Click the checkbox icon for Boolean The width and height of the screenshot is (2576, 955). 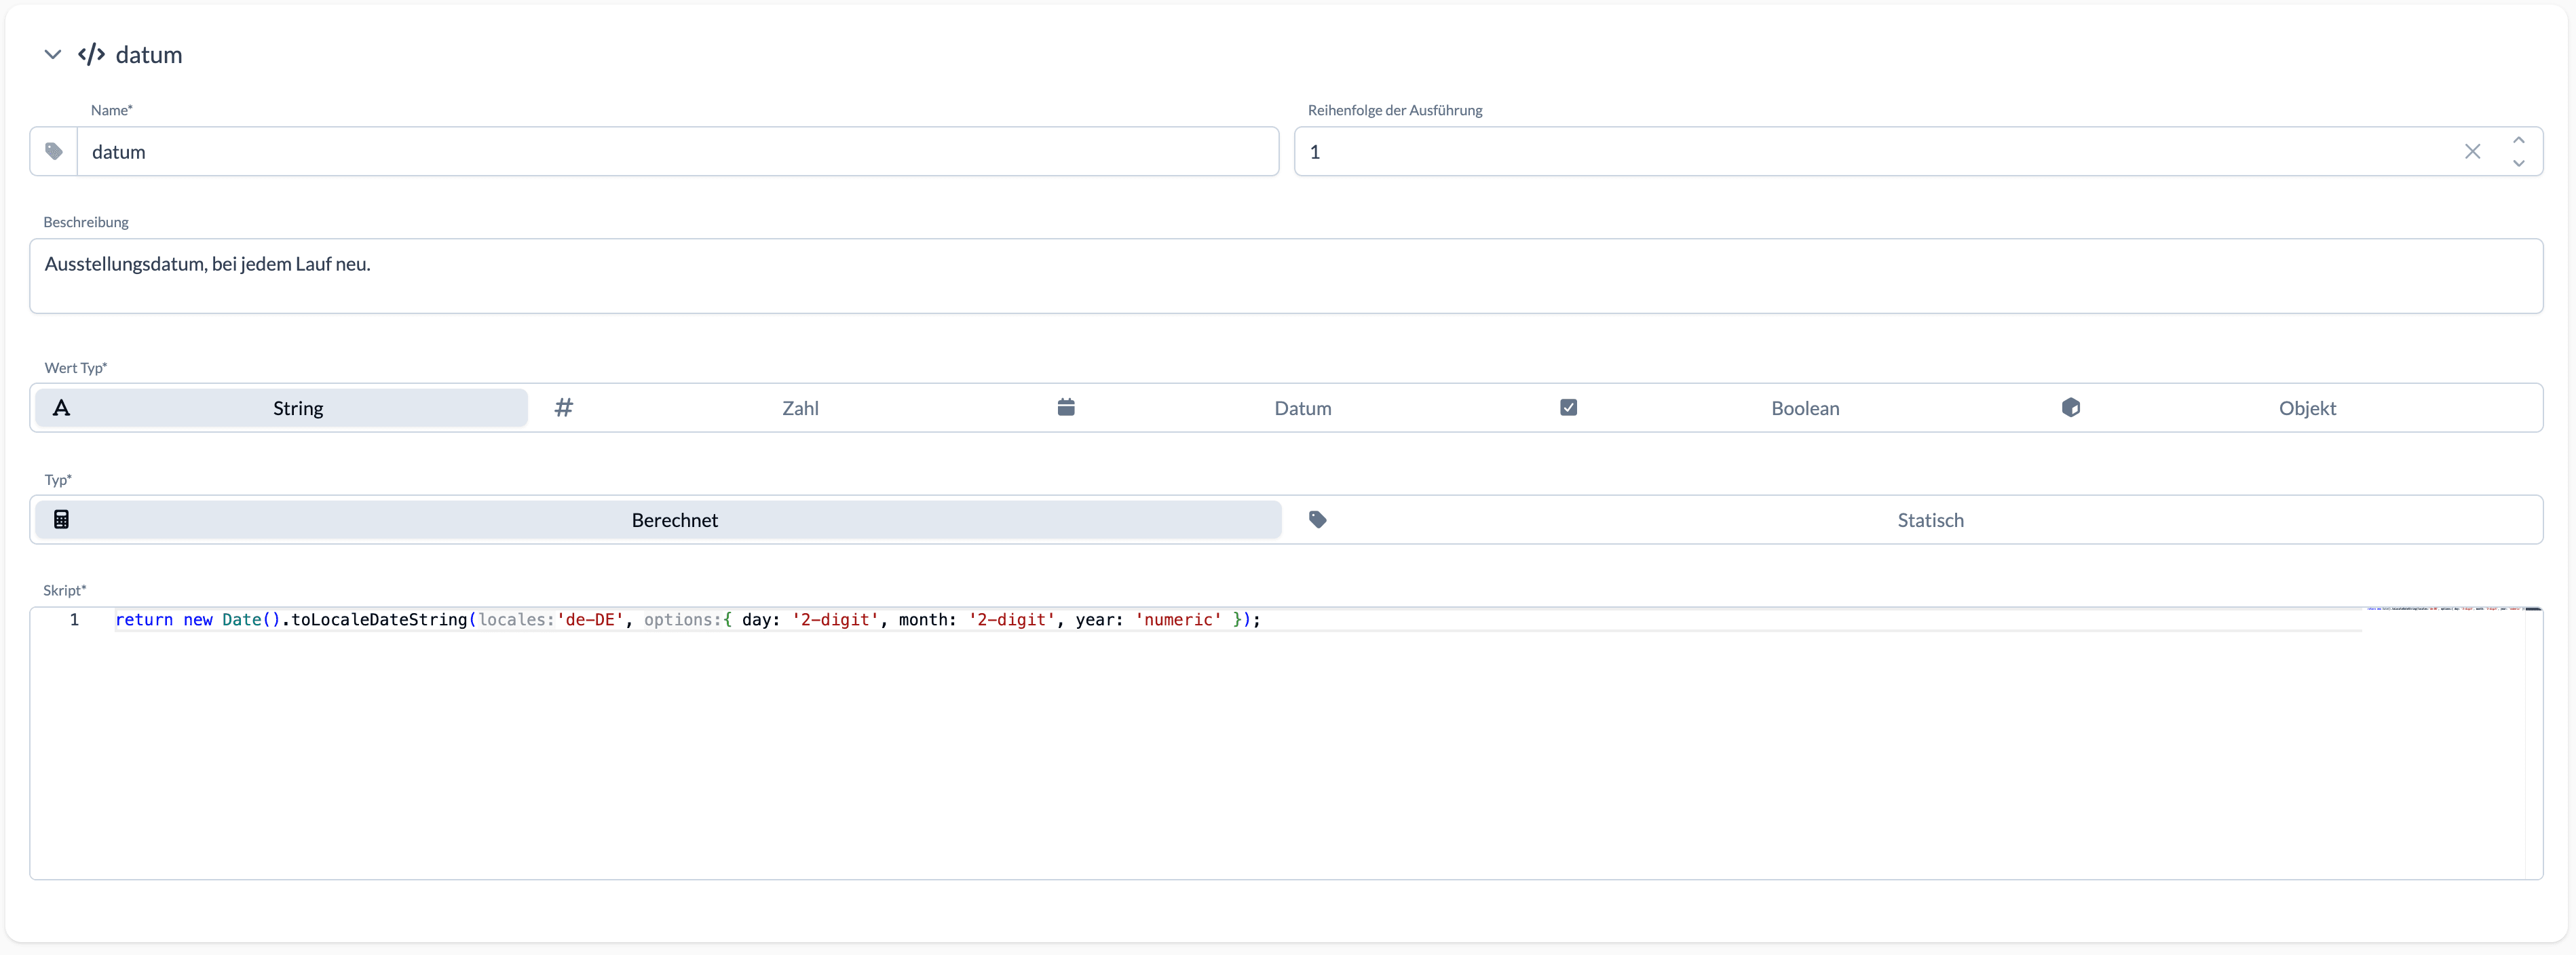tap(1569, 407)
